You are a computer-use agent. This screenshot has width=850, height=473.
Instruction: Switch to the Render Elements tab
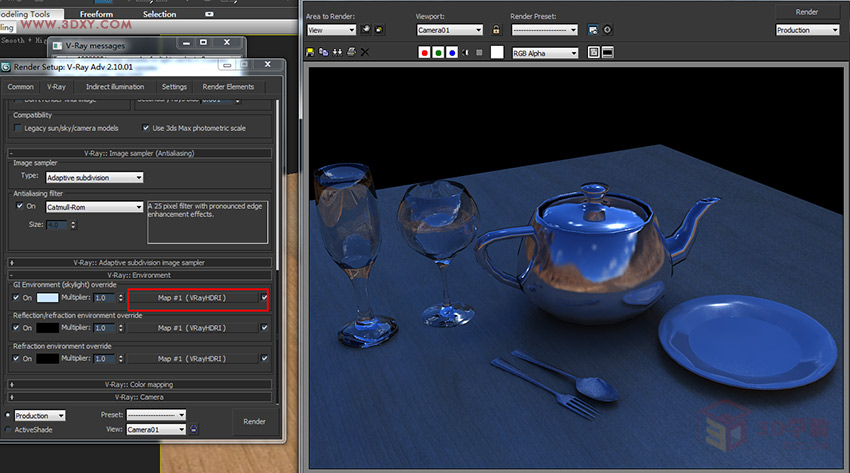[228, 87]
